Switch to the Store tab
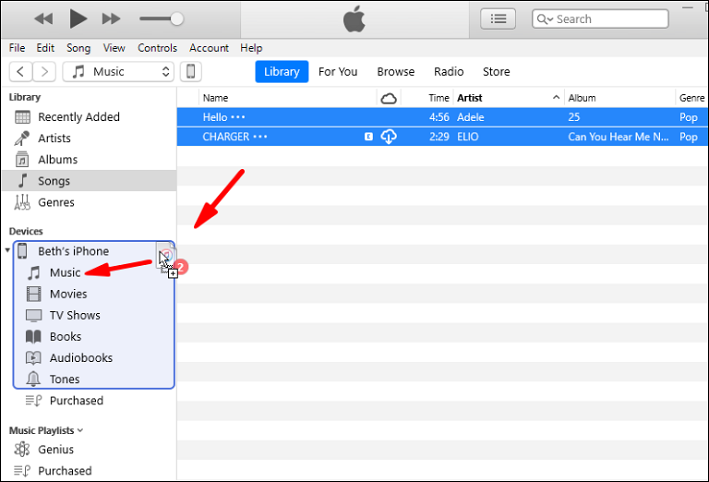The width and height of the screenshot is (709, 482). pos(496,71)
